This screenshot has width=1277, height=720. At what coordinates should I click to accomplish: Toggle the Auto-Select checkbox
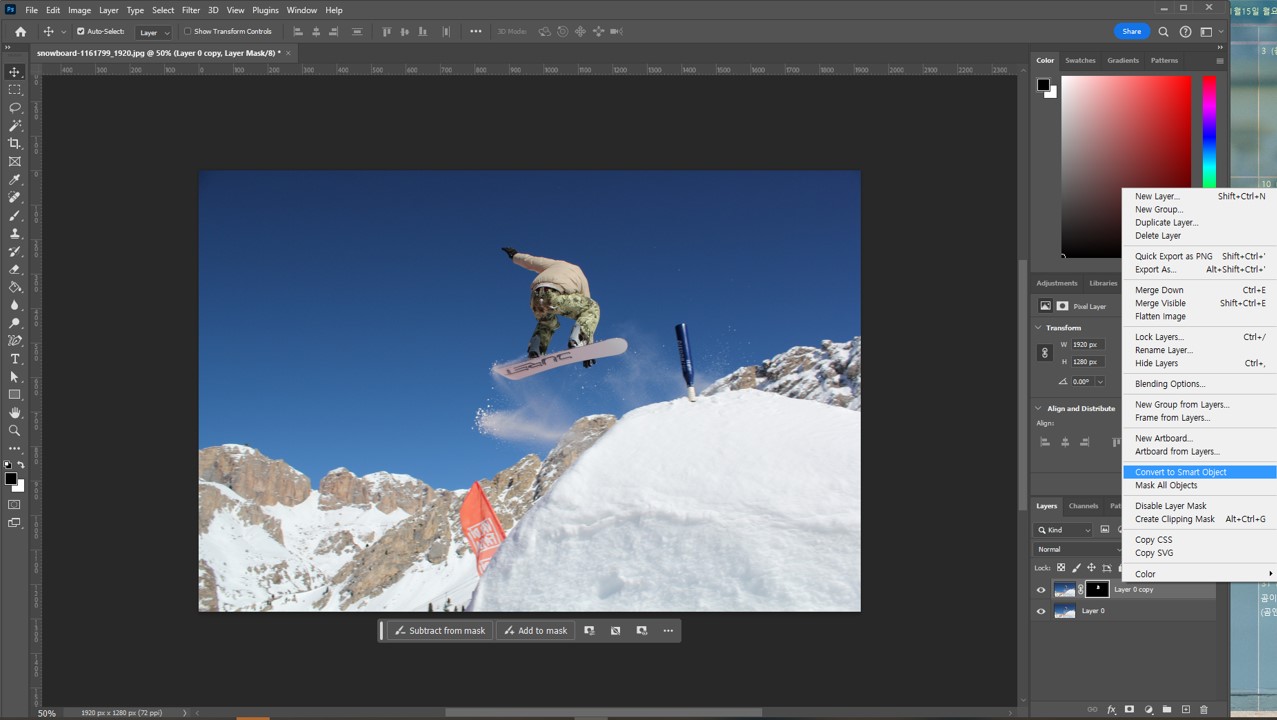coord(81,32)
